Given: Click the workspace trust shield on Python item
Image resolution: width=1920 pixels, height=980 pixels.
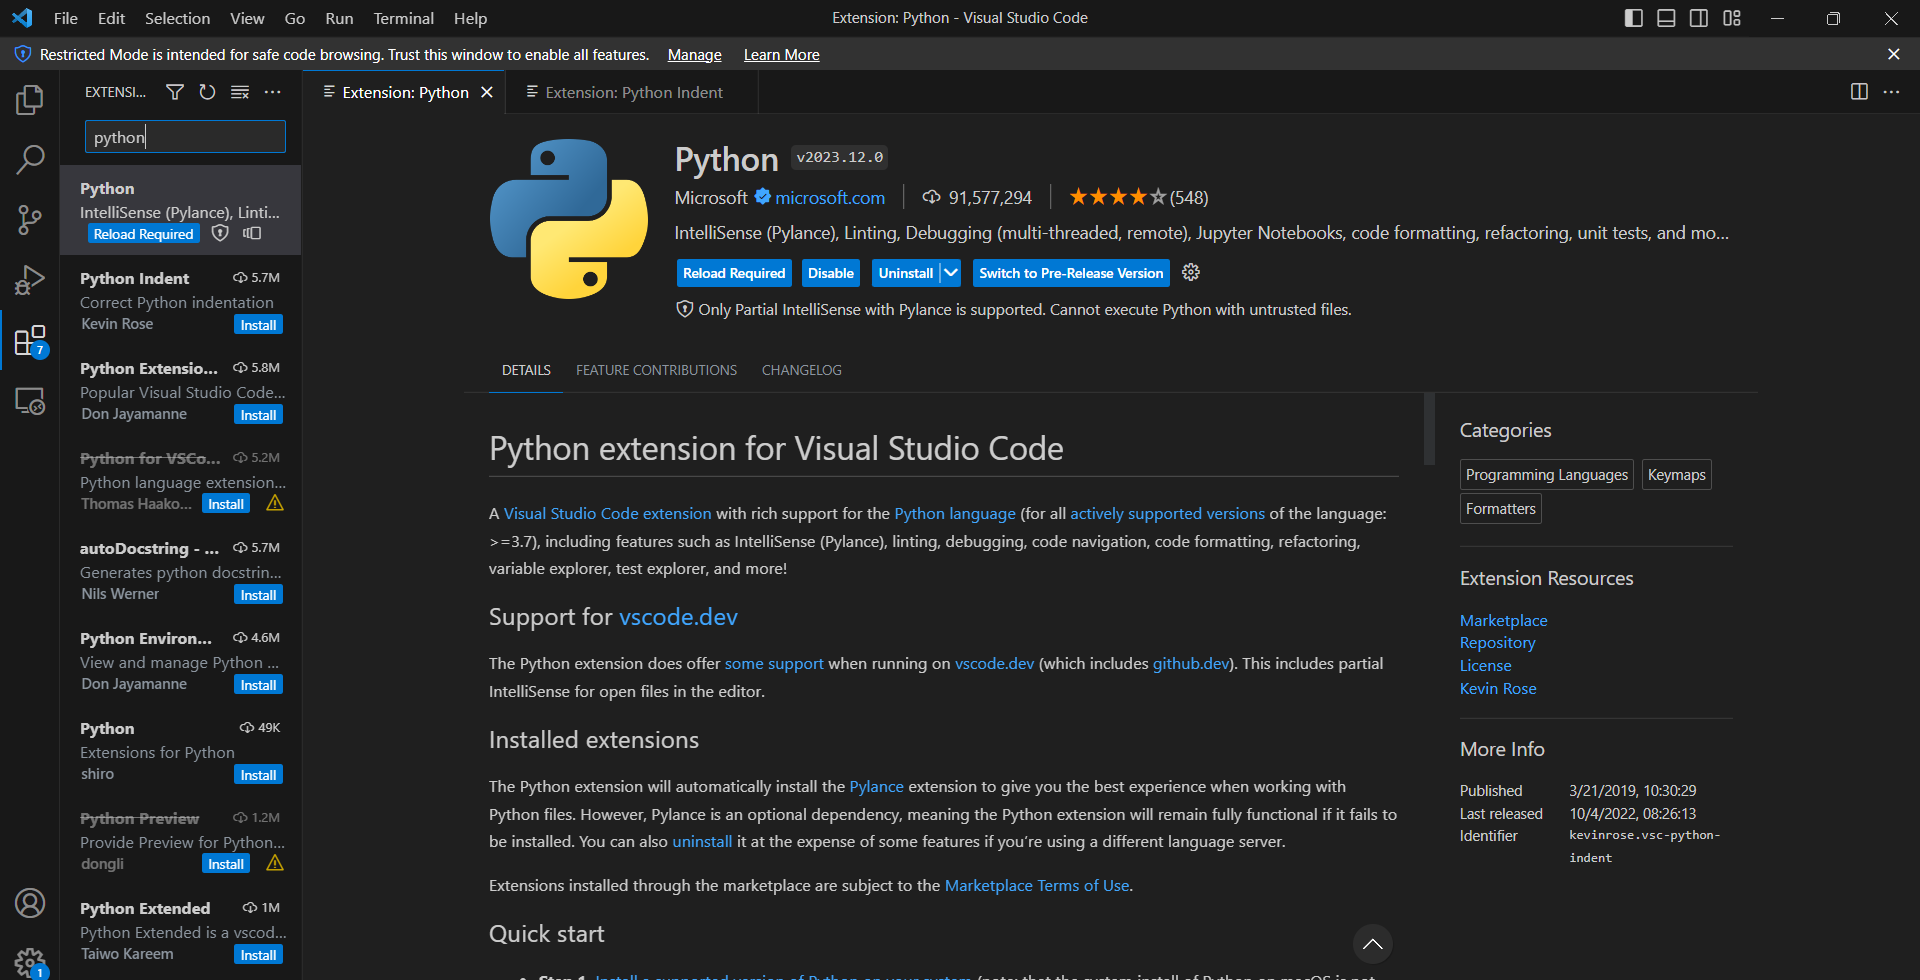Looking at the screenshot, I should point(221,233).
